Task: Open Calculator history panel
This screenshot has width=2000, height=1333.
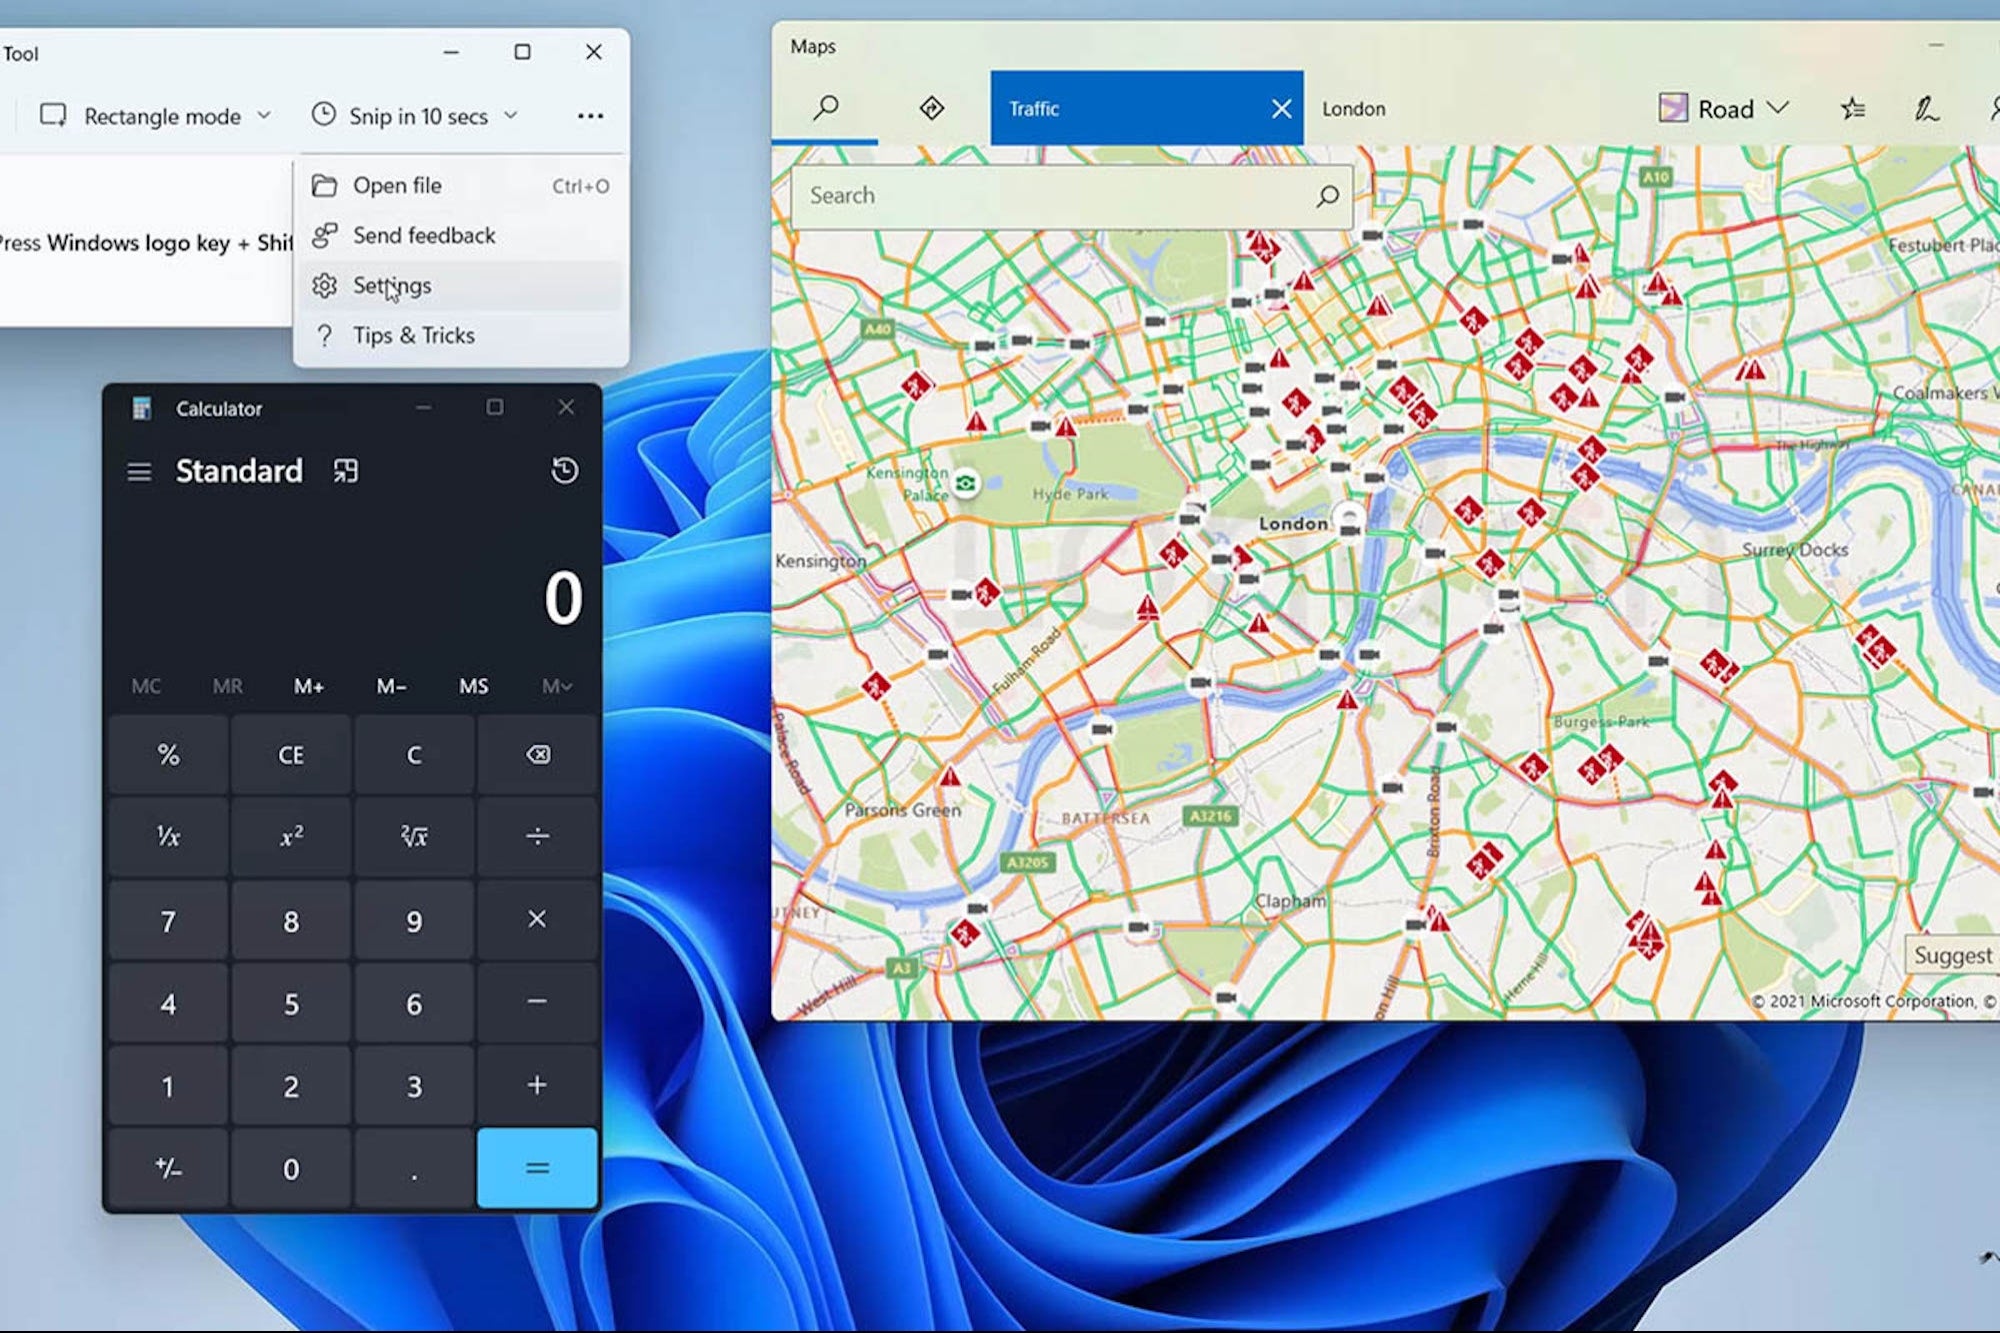Action: point(563,471)
